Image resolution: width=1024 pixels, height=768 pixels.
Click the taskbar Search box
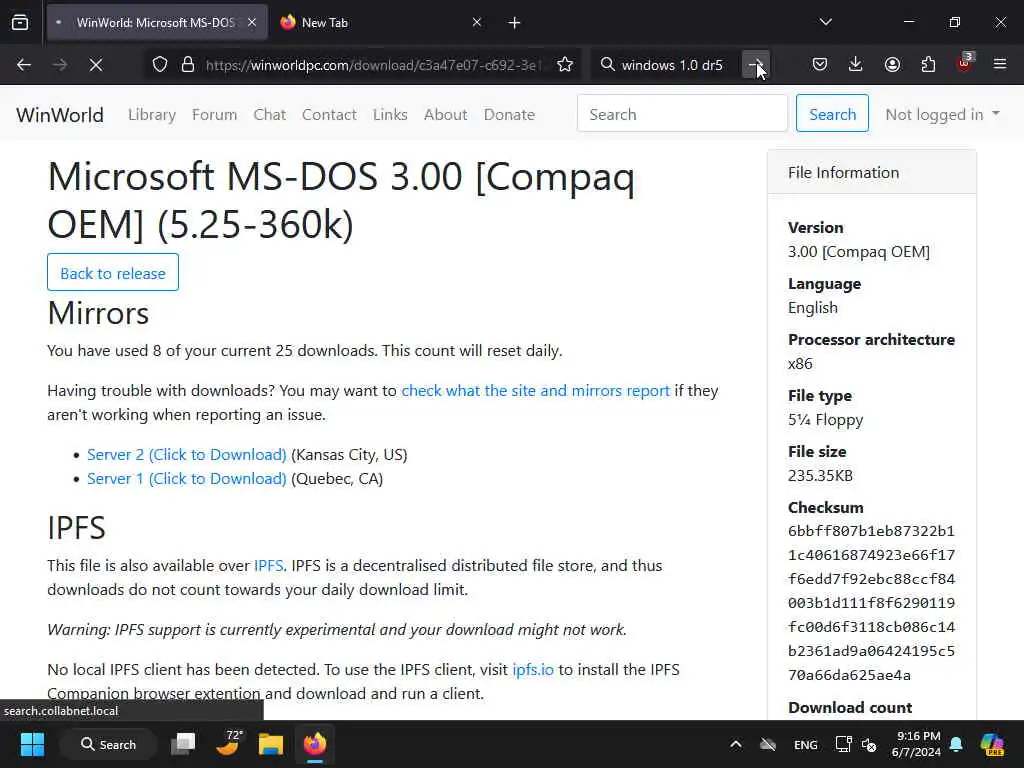pyautogui.click(x=108, y=744)
